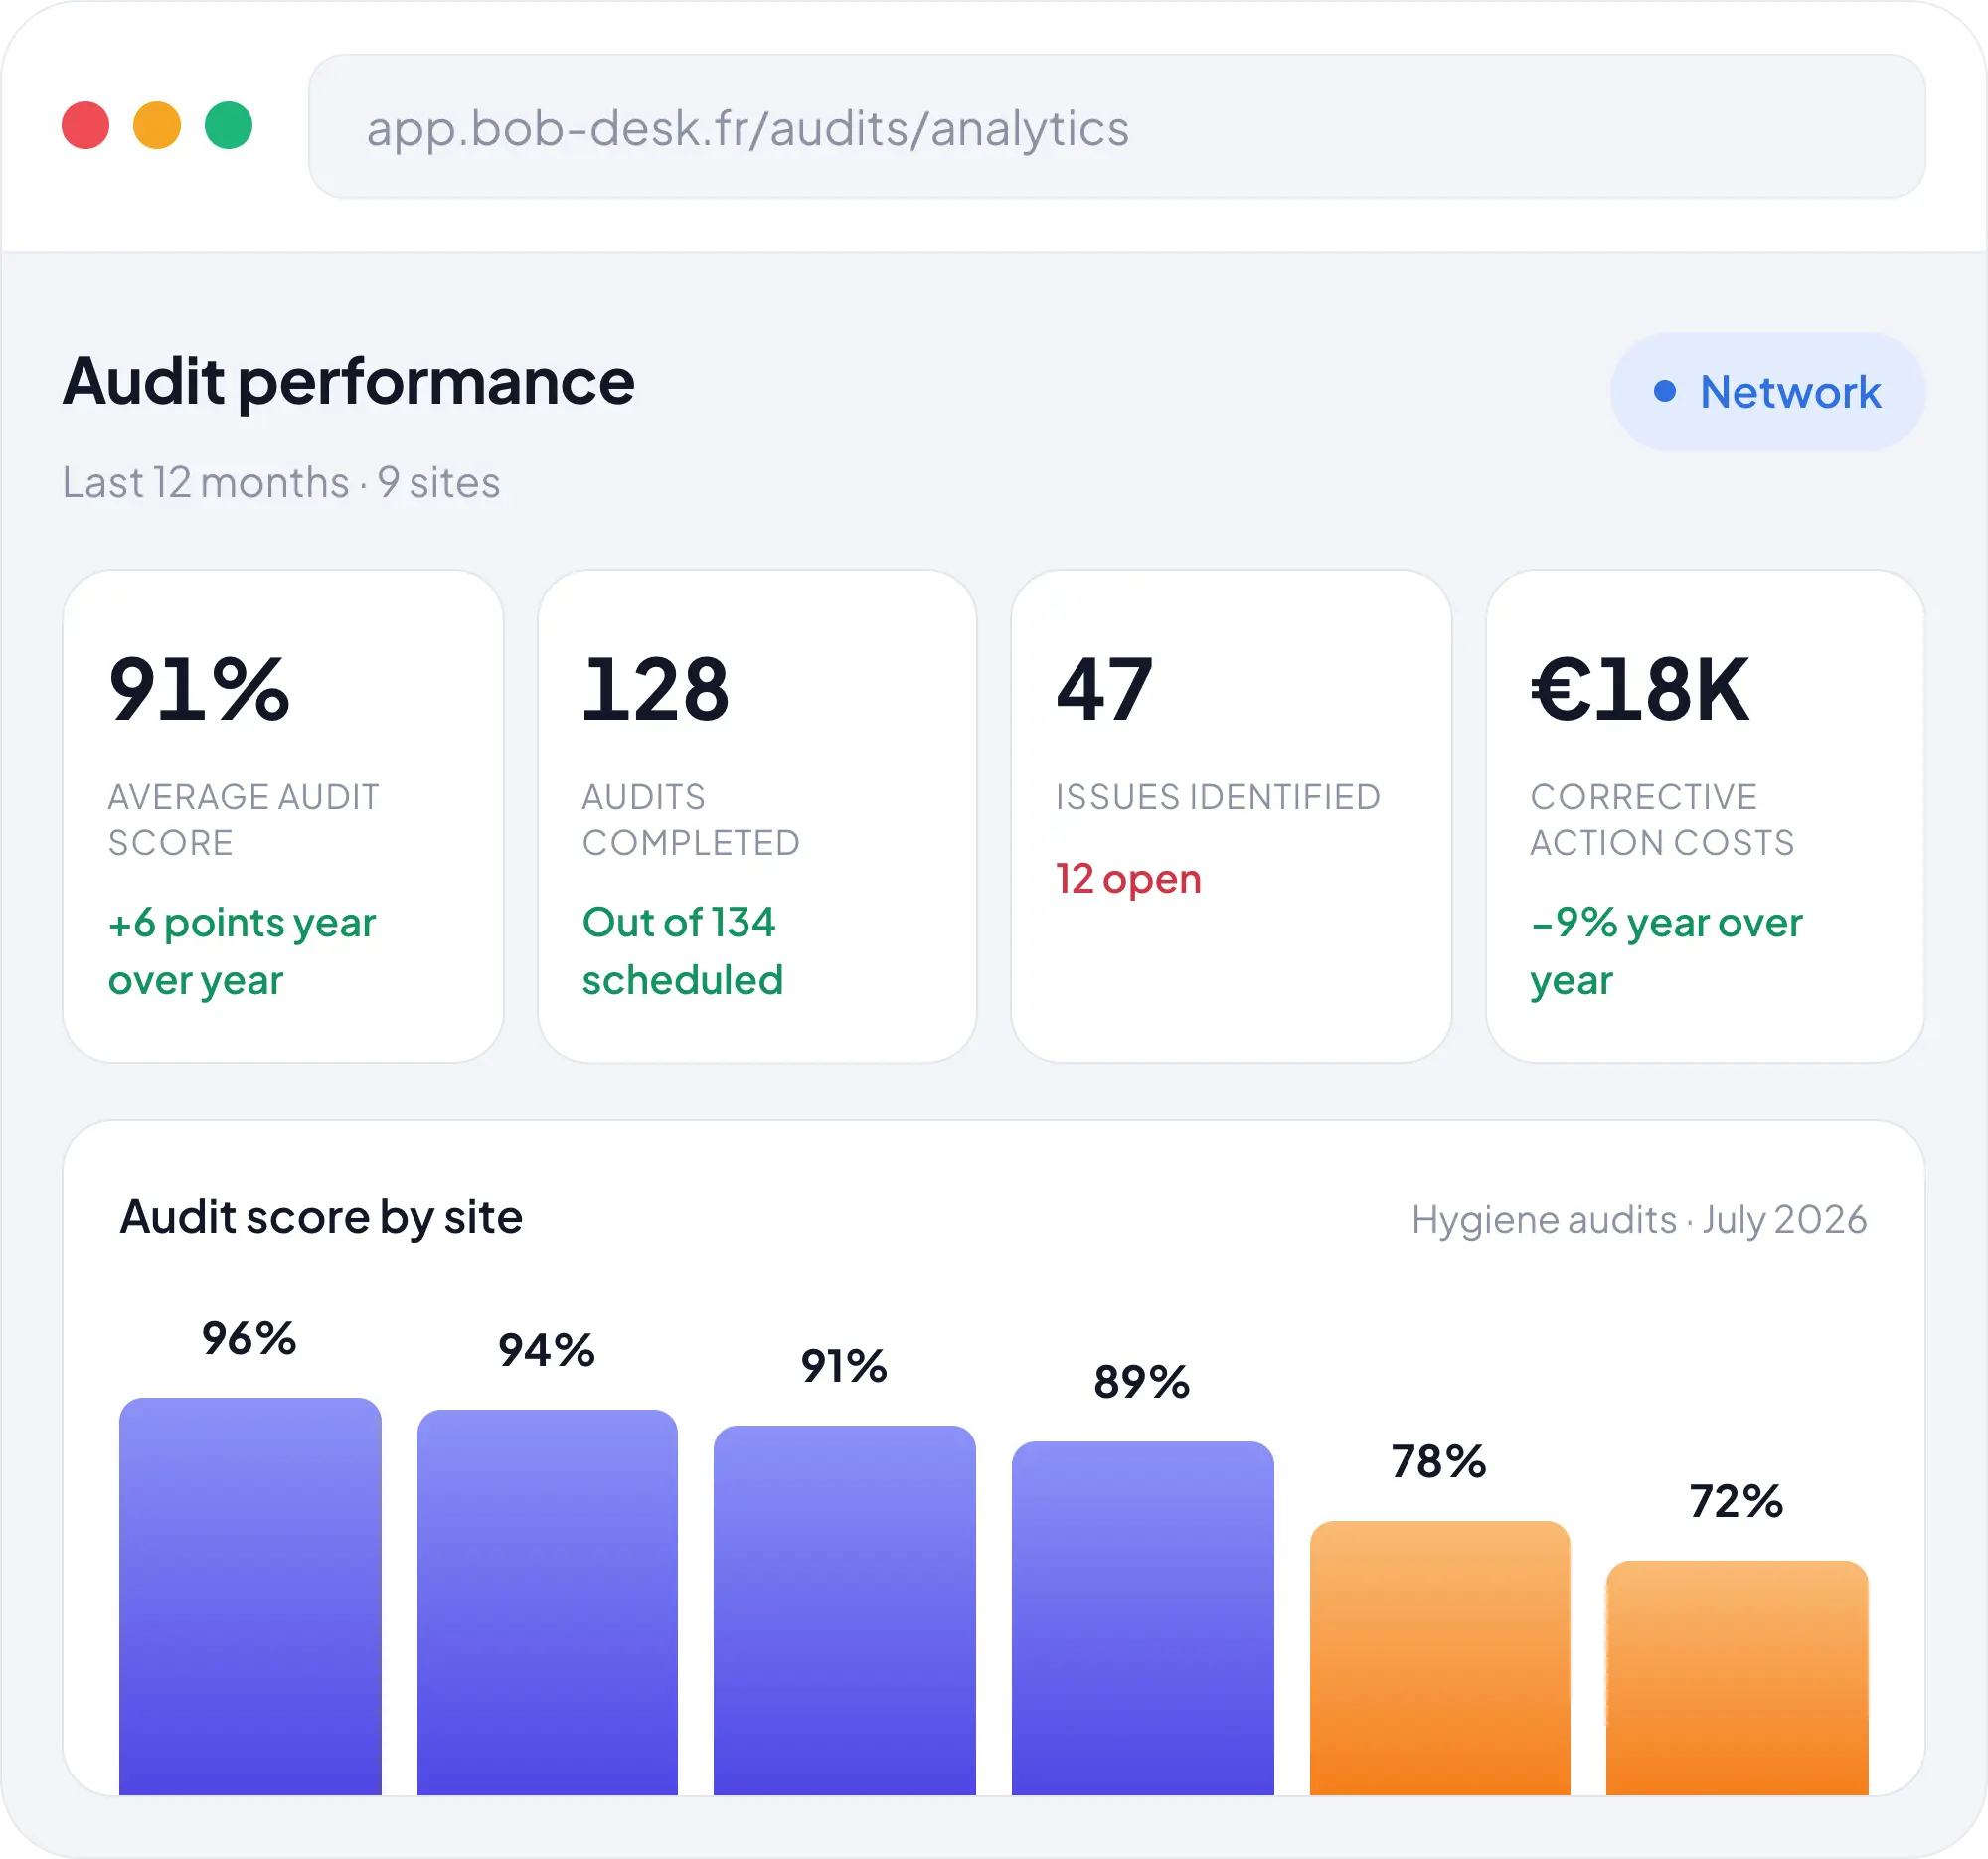1988x1859 pixels.
Task: Click the 'Hygiene audits · July 2026' label
Action: pyautogui.click(x=1639, y=1220)
